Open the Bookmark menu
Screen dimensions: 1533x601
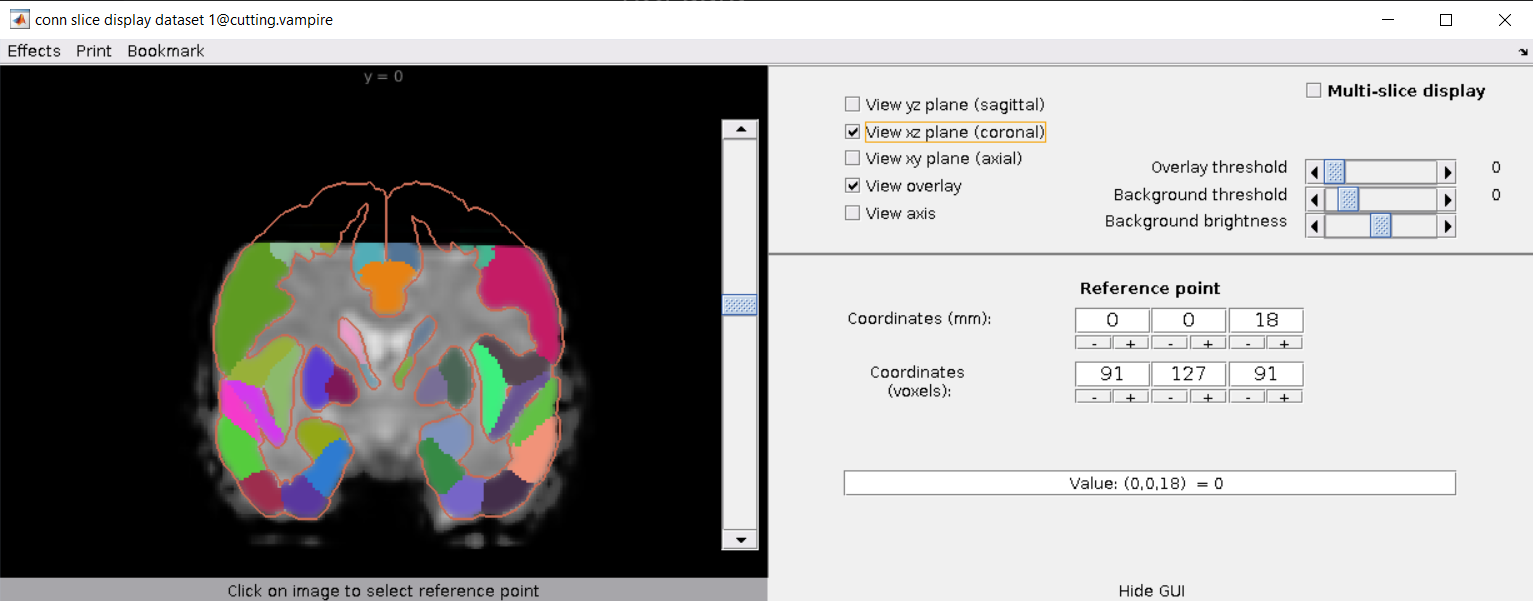[166, 51]
